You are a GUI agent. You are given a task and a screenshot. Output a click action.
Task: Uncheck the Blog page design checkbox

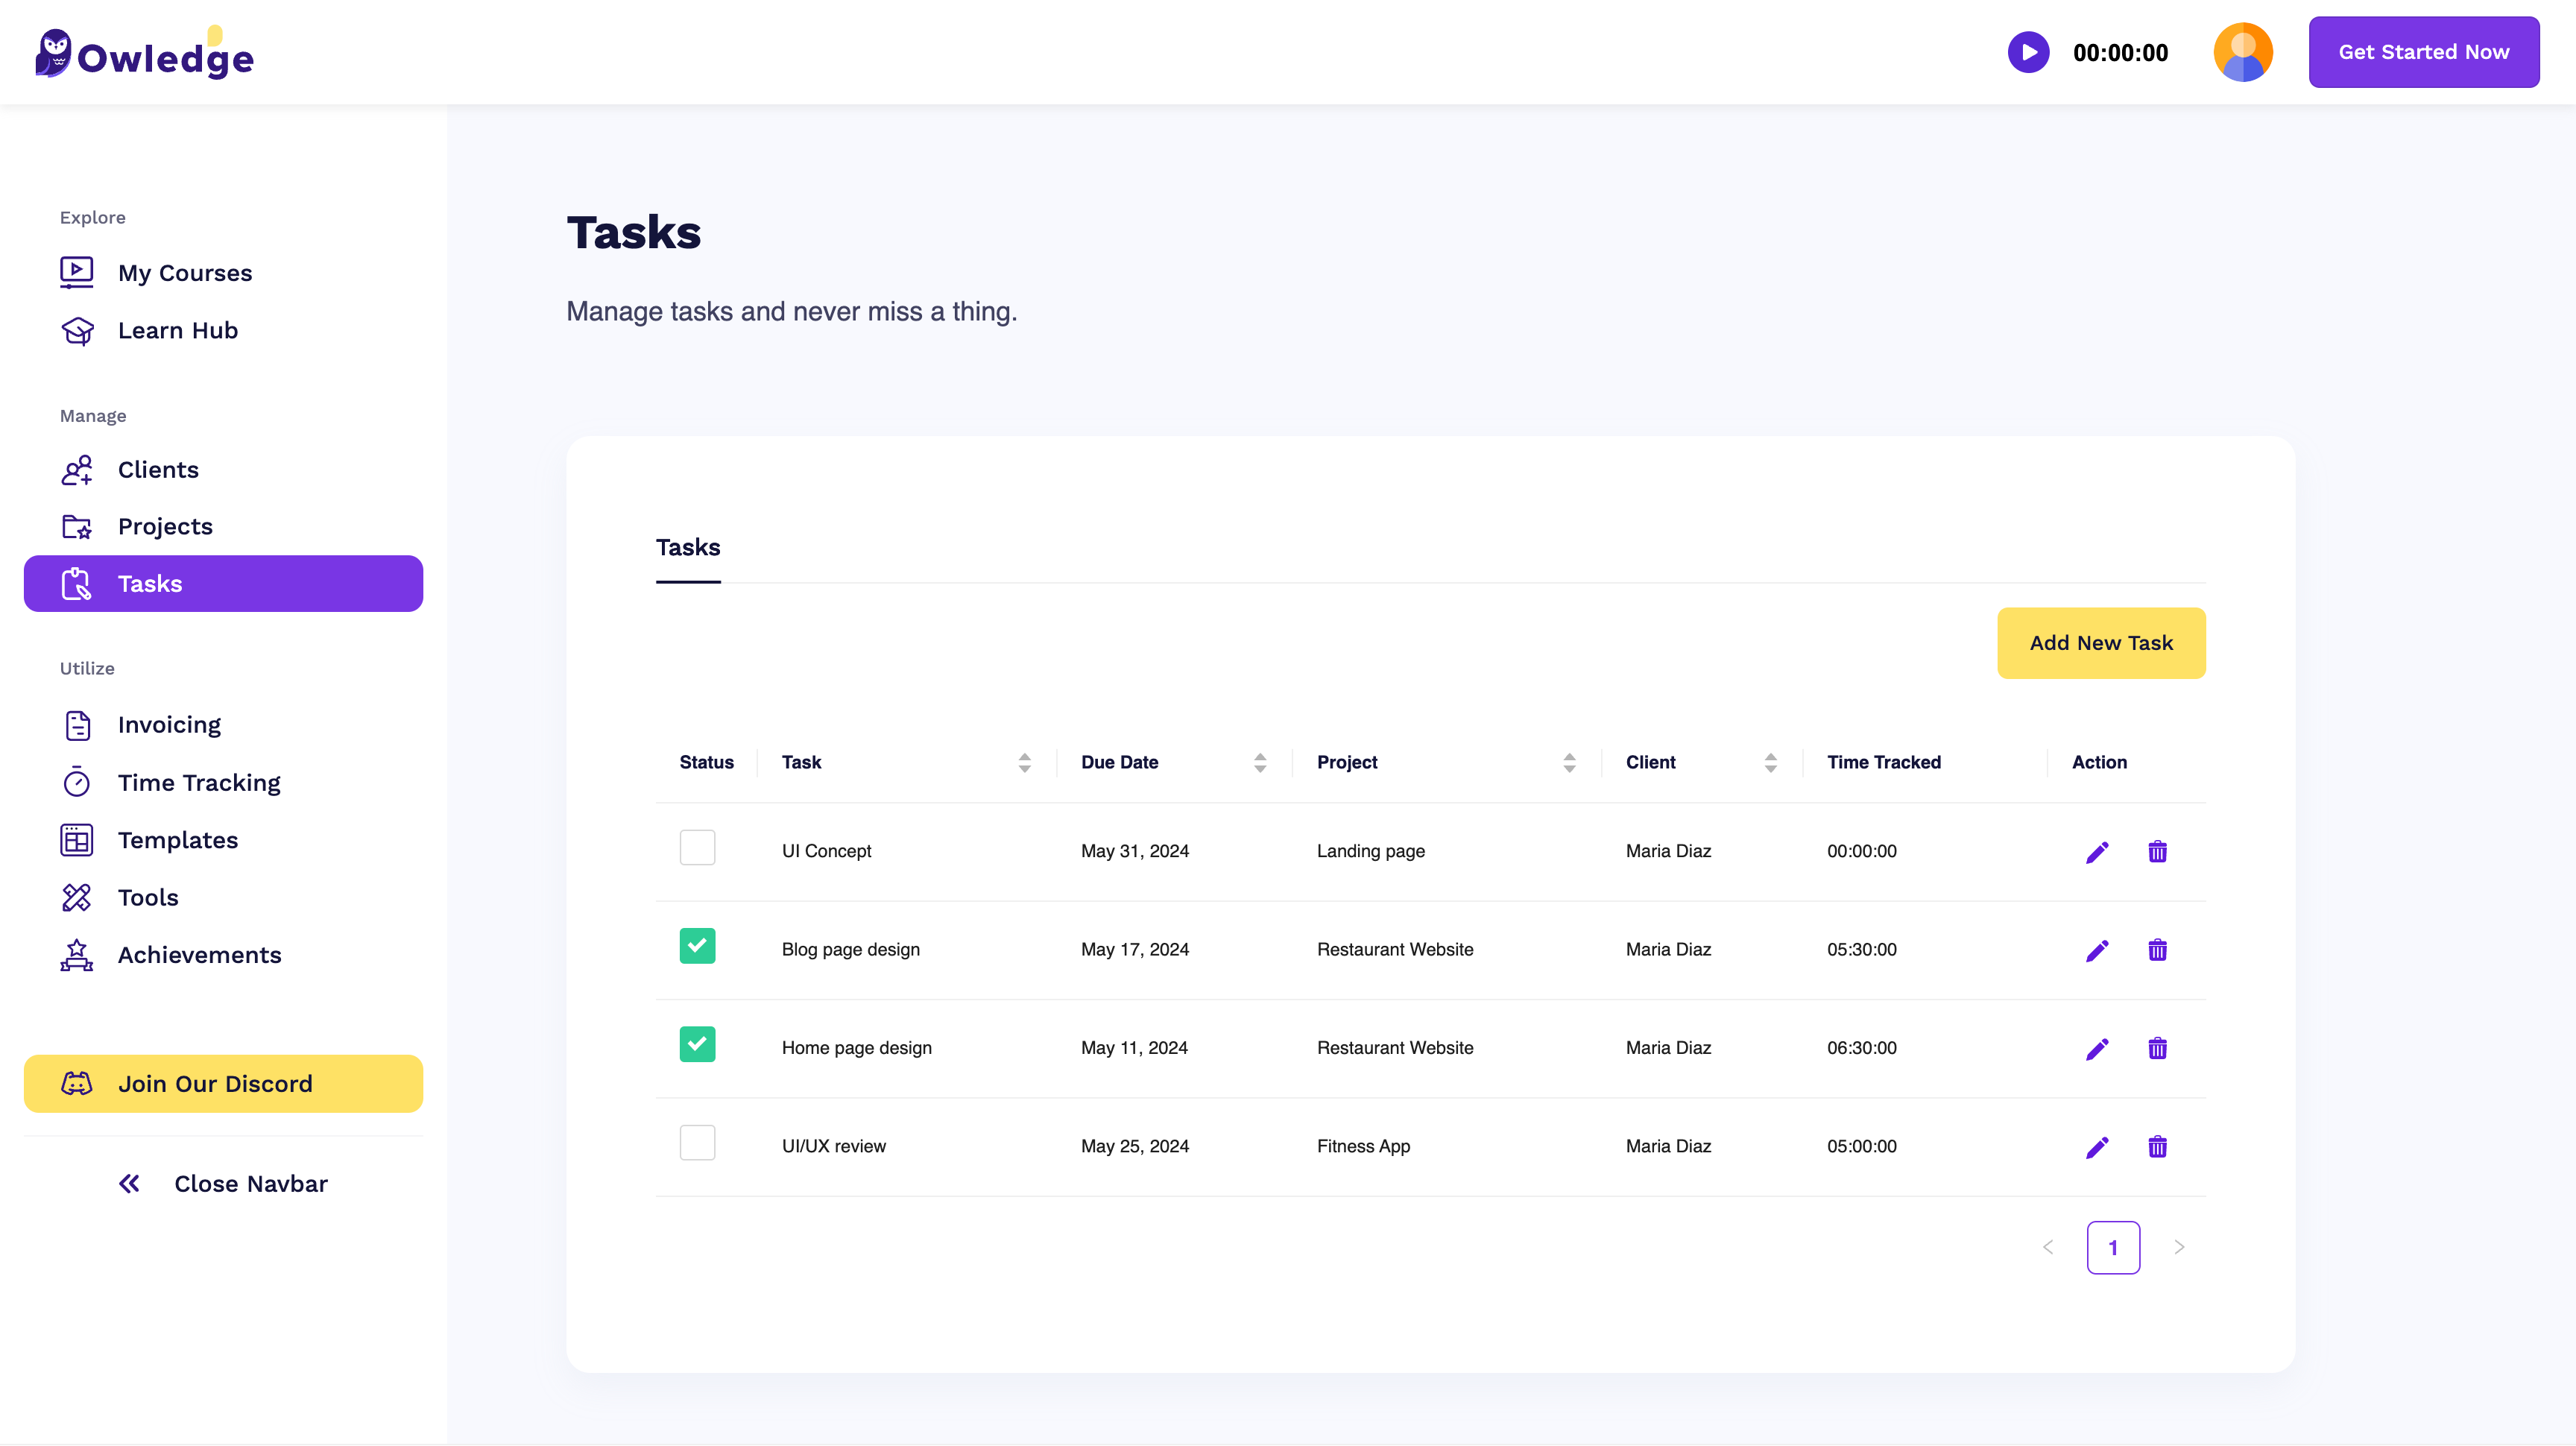pyautogui.click(x=697, y=946)
